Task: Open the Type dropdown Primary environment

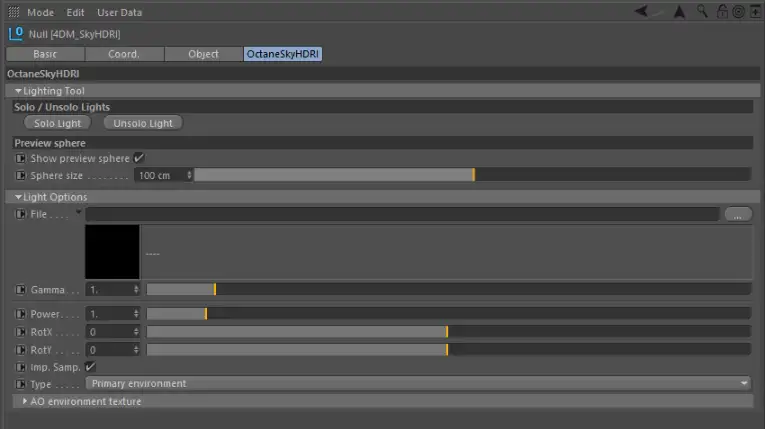Action: click(x=418, y=384)
